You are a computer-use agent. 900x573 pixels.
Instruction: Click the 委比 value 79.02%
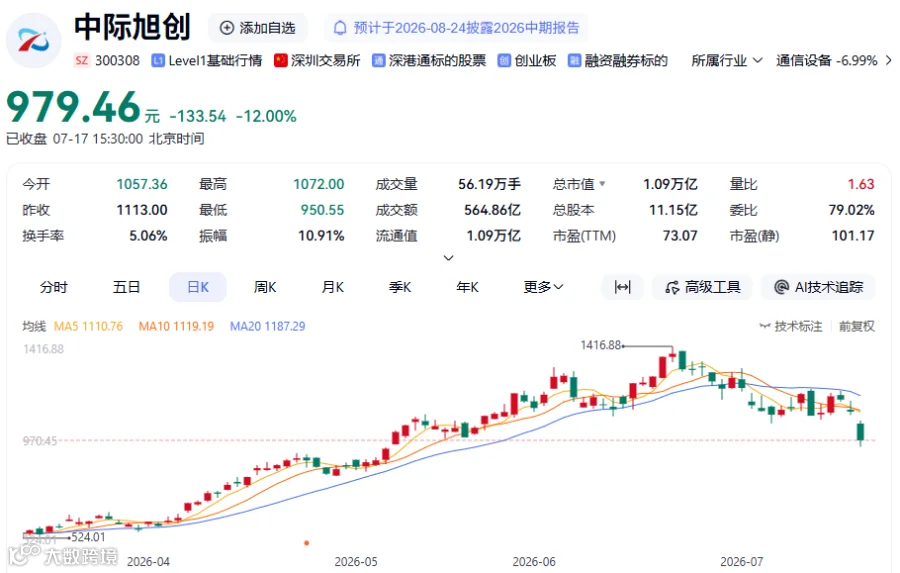(x=851, y=210)
